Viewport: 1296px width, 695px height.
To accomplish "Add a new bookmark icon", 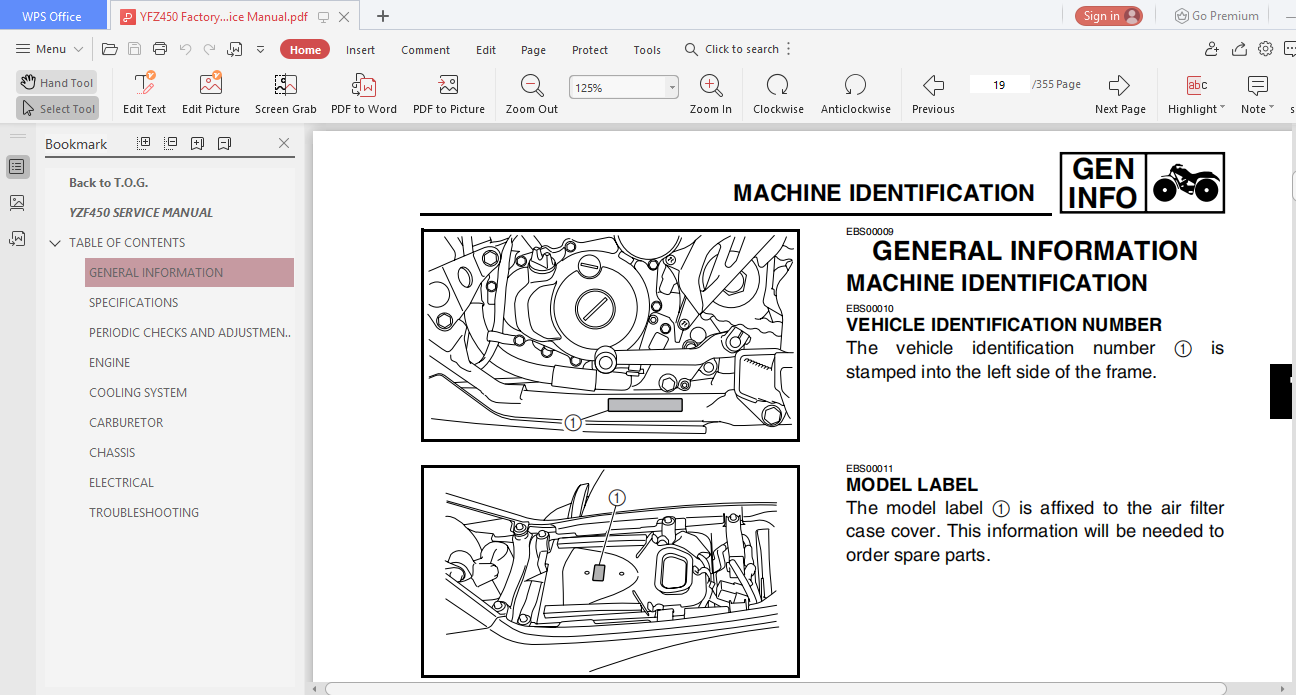I will click(x=197, y=143).
